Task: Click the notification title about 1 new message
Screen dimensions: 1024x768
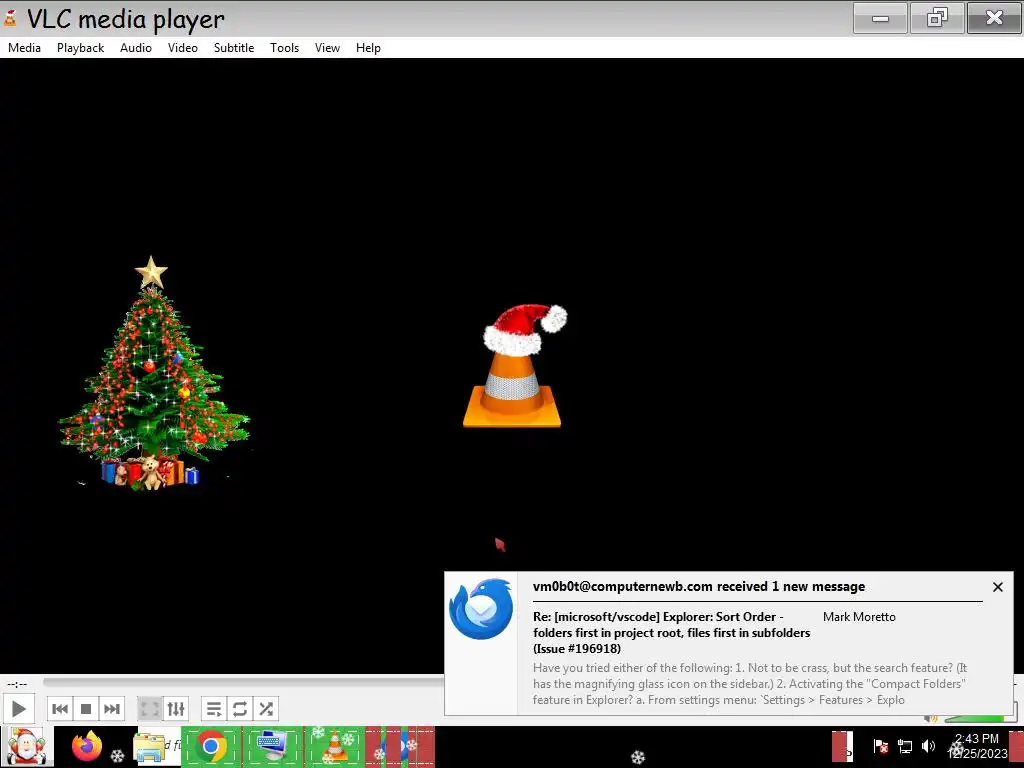Action: coord(699,586)
